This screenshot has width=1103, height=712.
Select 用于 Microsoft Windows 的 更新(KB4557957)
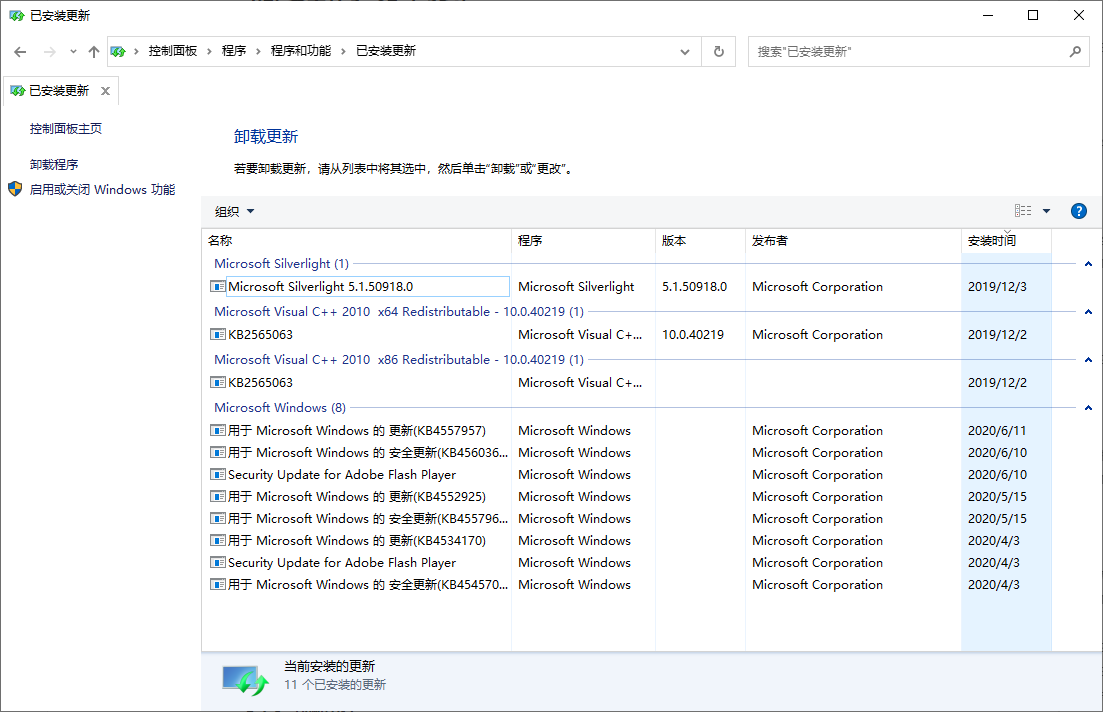(357, 431)
